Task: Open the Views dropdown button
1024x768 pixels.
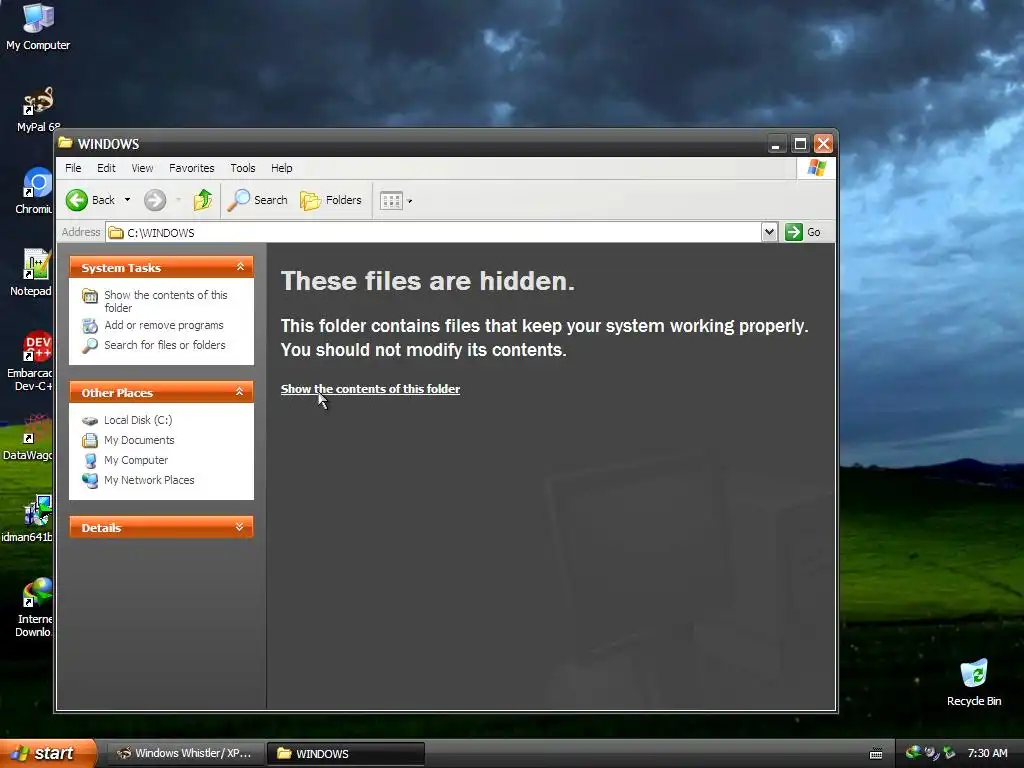Action: (396, 200)
